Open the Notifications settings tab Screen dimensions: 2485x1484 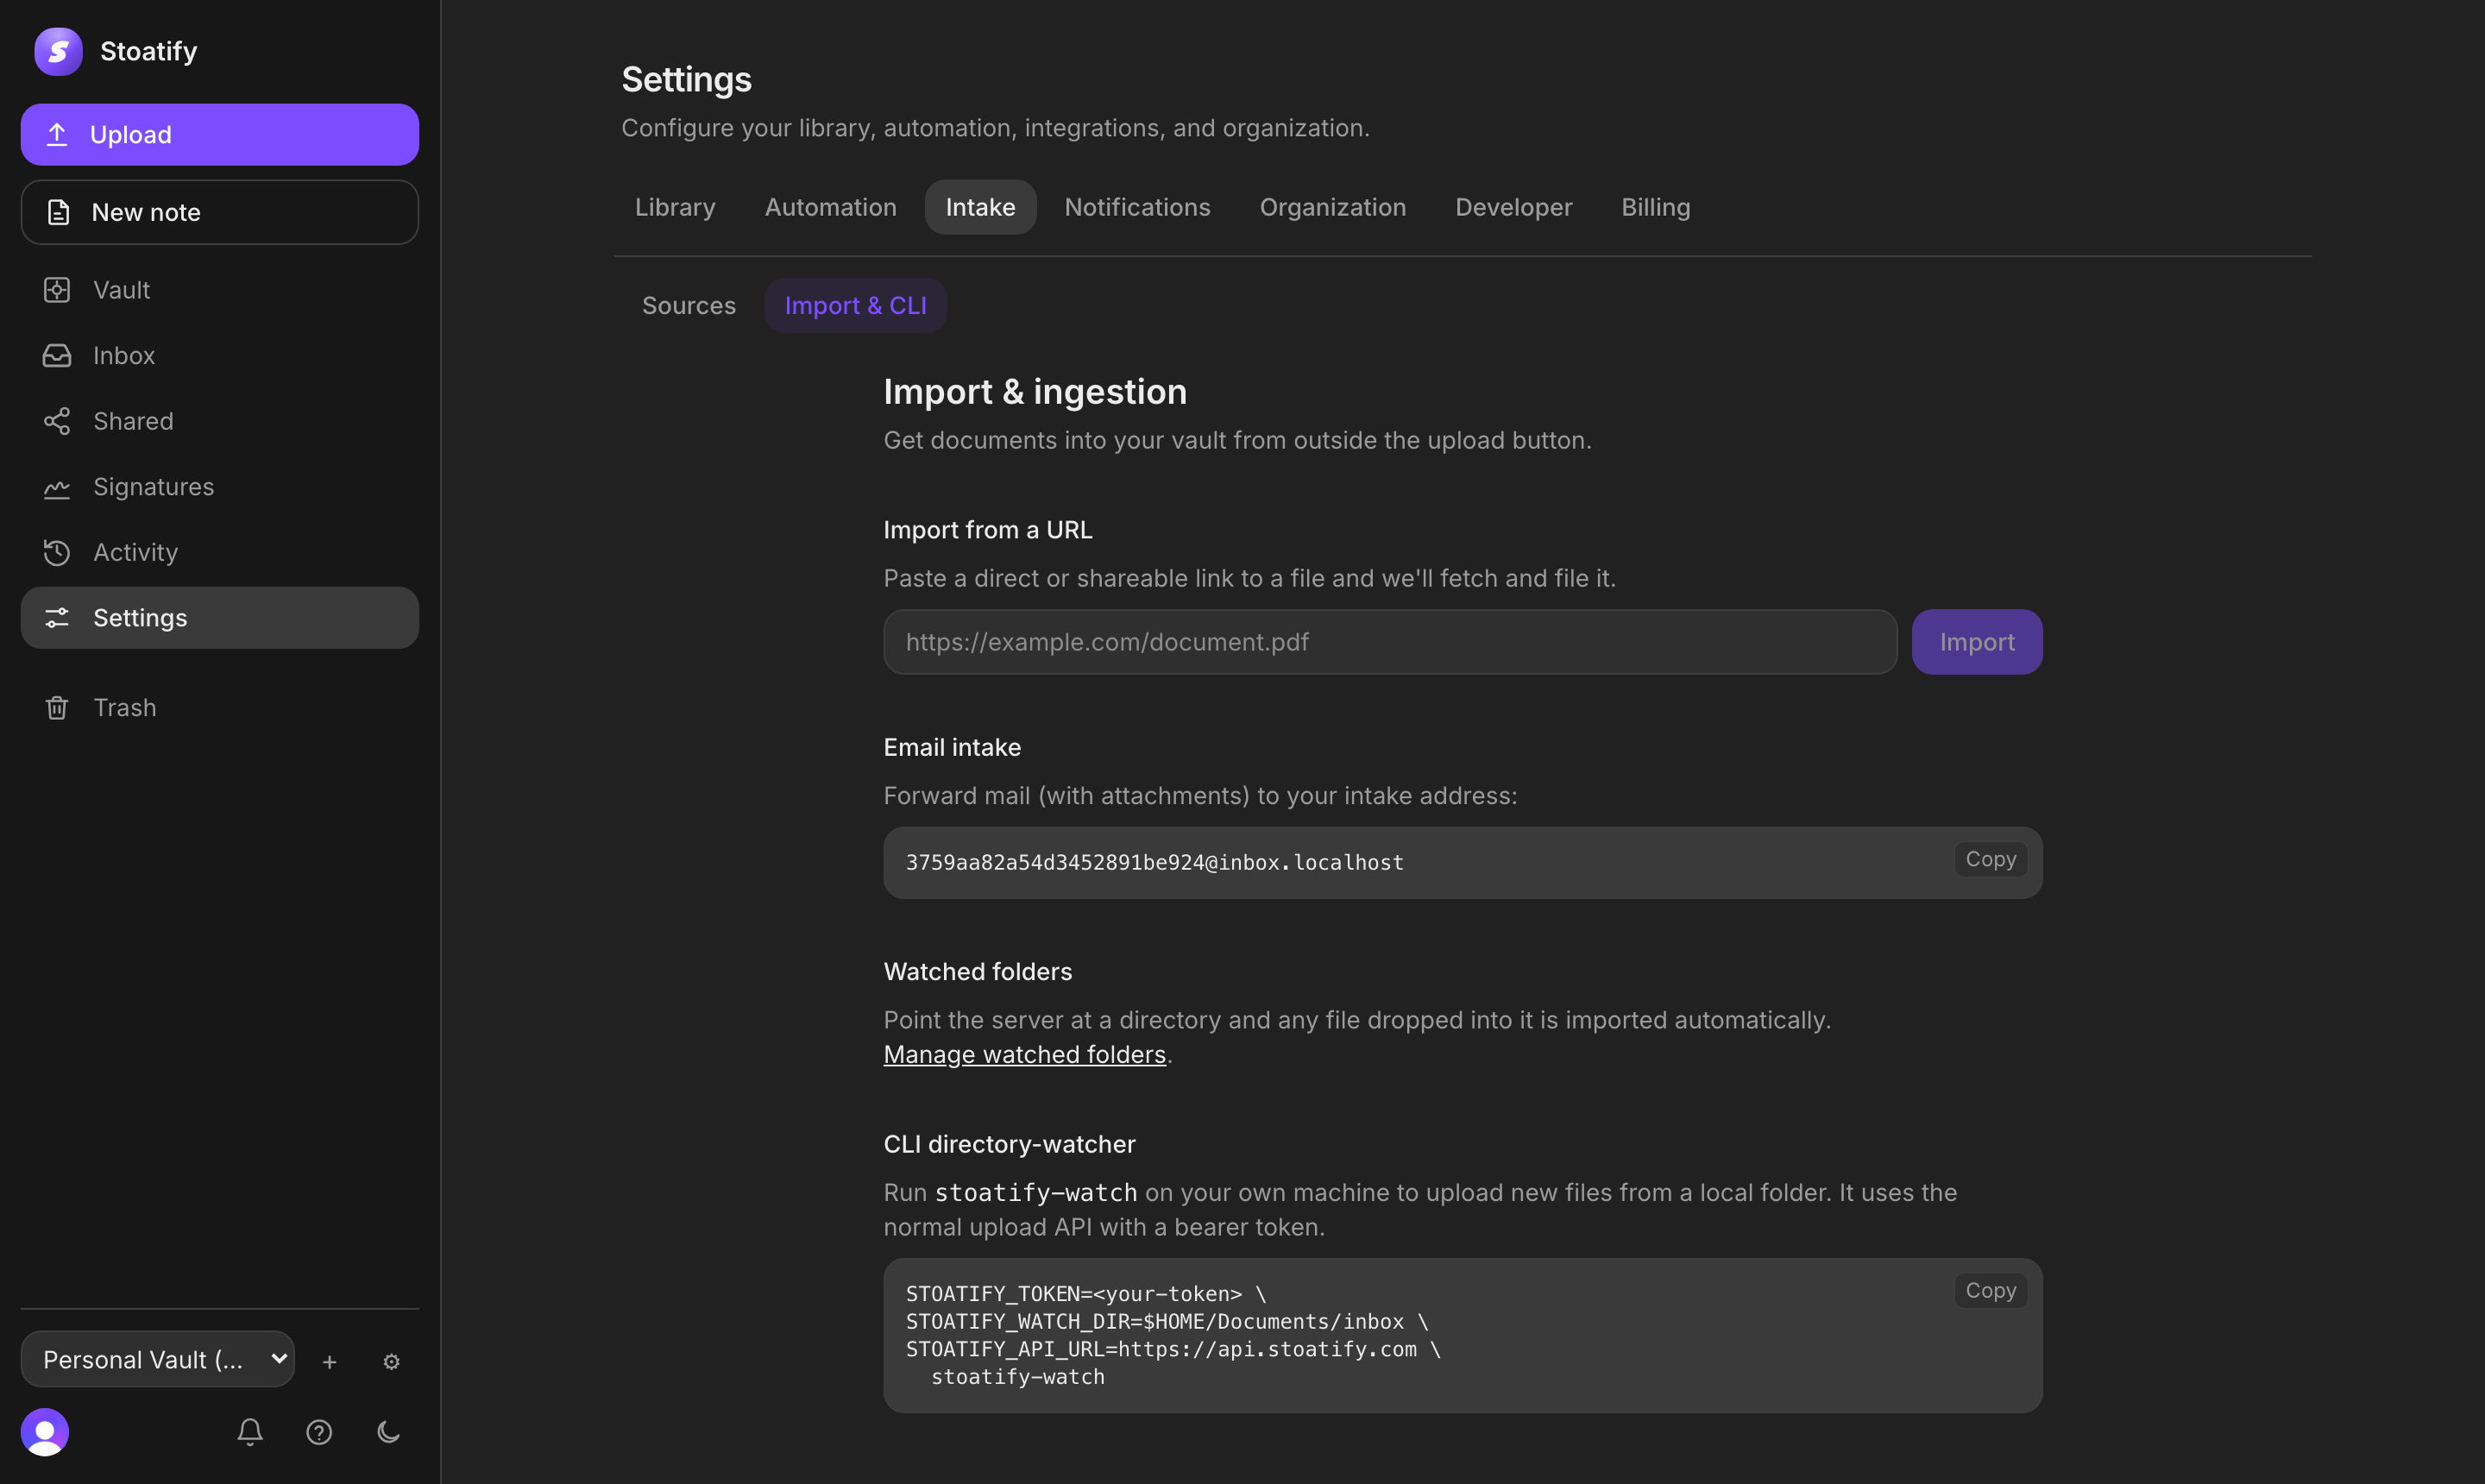[x=1137, y=207]
